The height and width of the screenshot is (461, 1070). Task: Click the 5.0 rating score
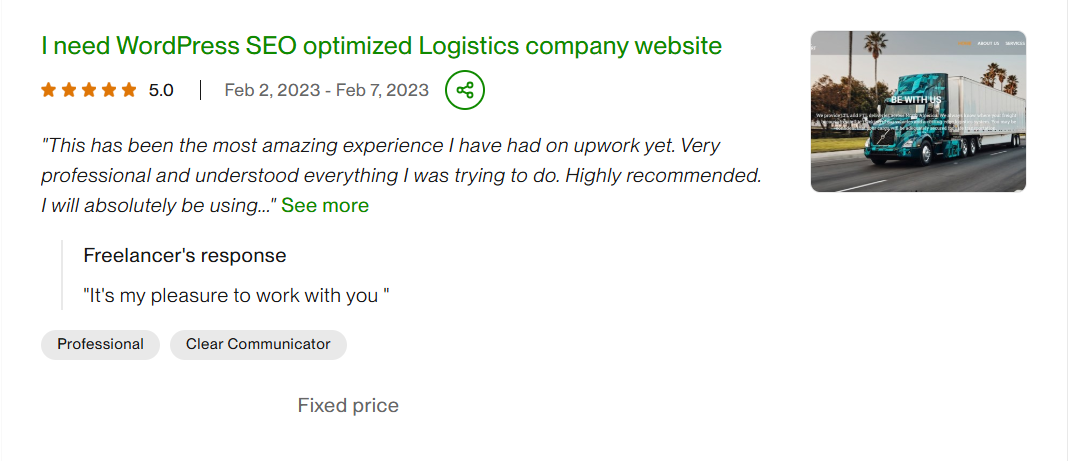[x=161, y=90]
